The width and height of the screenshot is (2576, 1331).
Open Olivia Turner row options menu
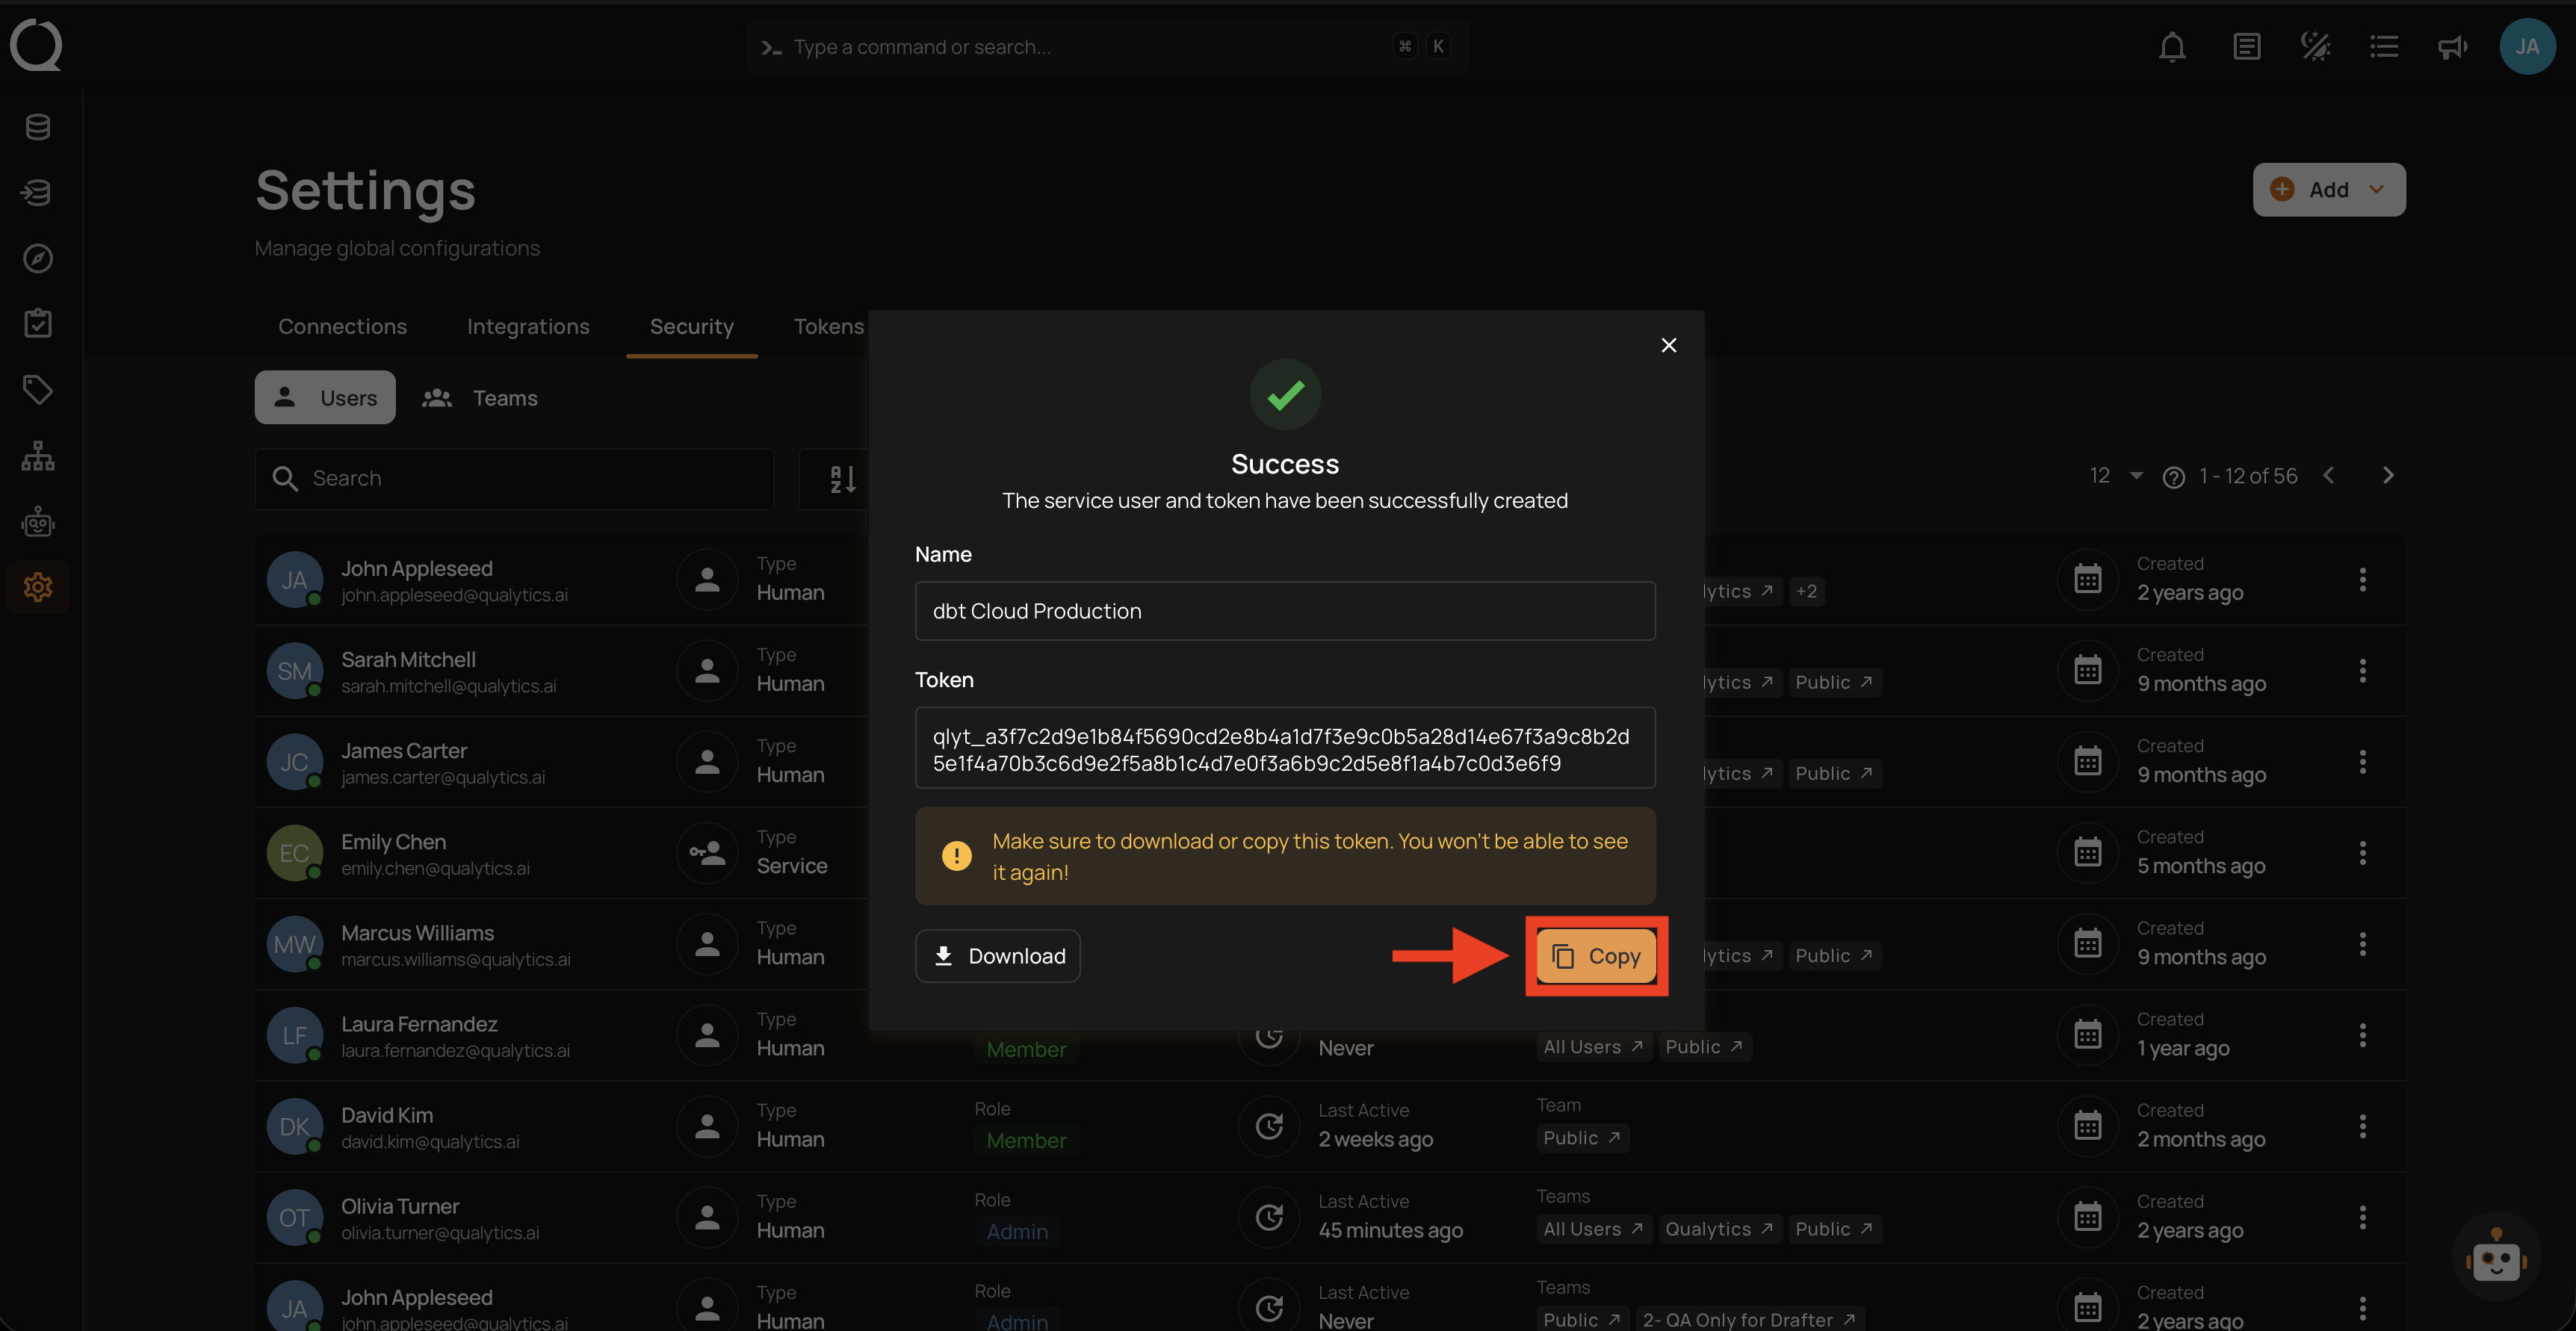[x=2363, y=1218]
